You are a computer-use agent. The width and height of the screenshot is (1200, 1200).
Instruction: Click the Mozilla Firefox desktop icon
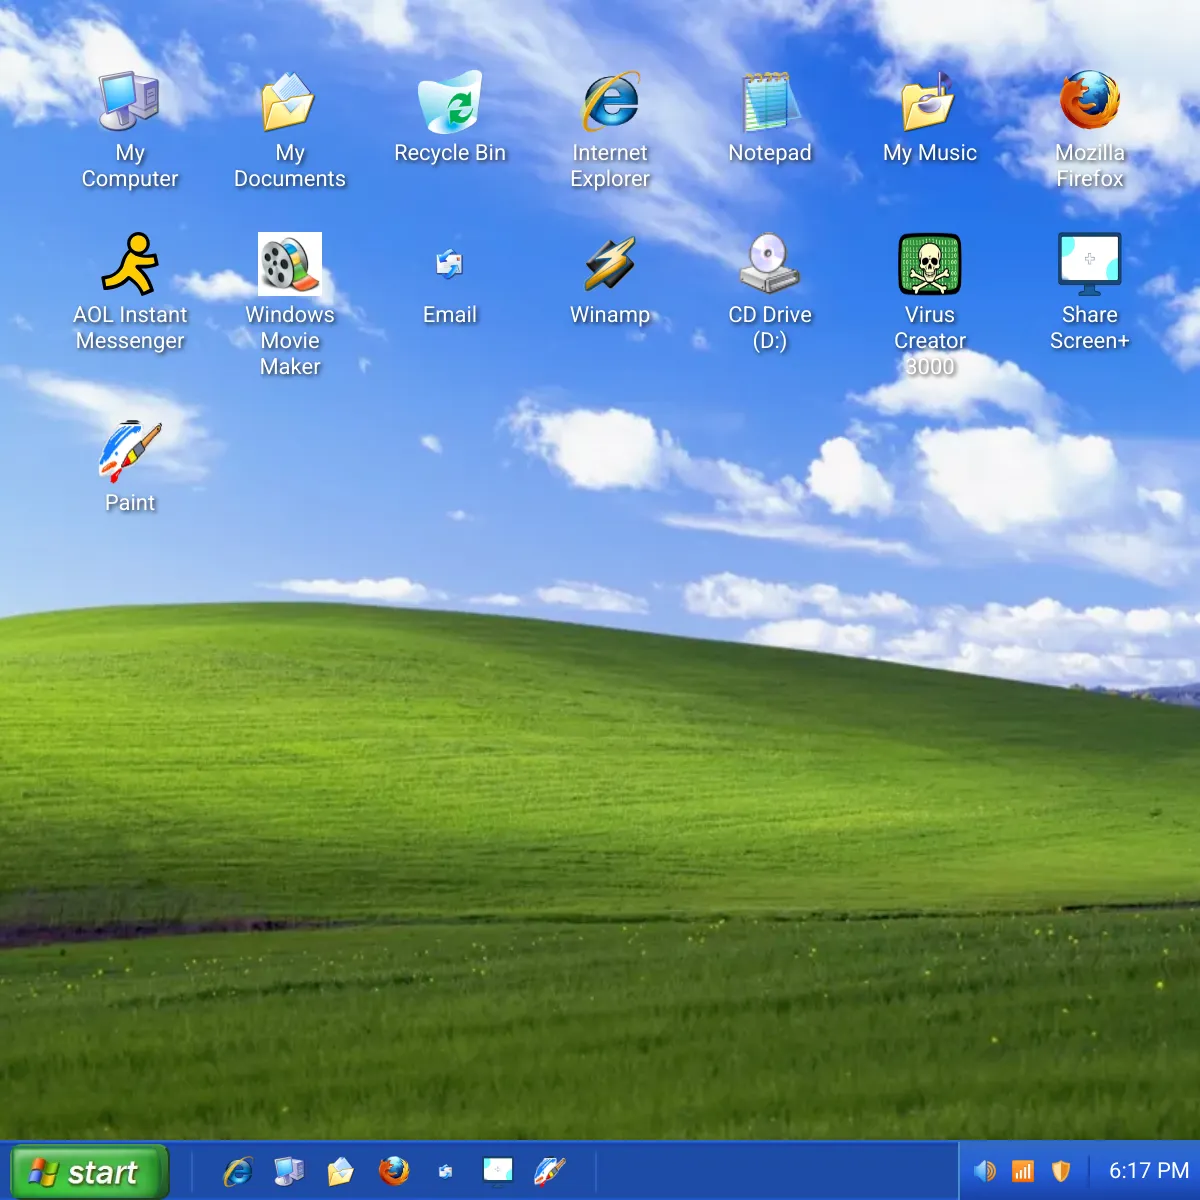pyautogui.click(x=1090, y=102)
